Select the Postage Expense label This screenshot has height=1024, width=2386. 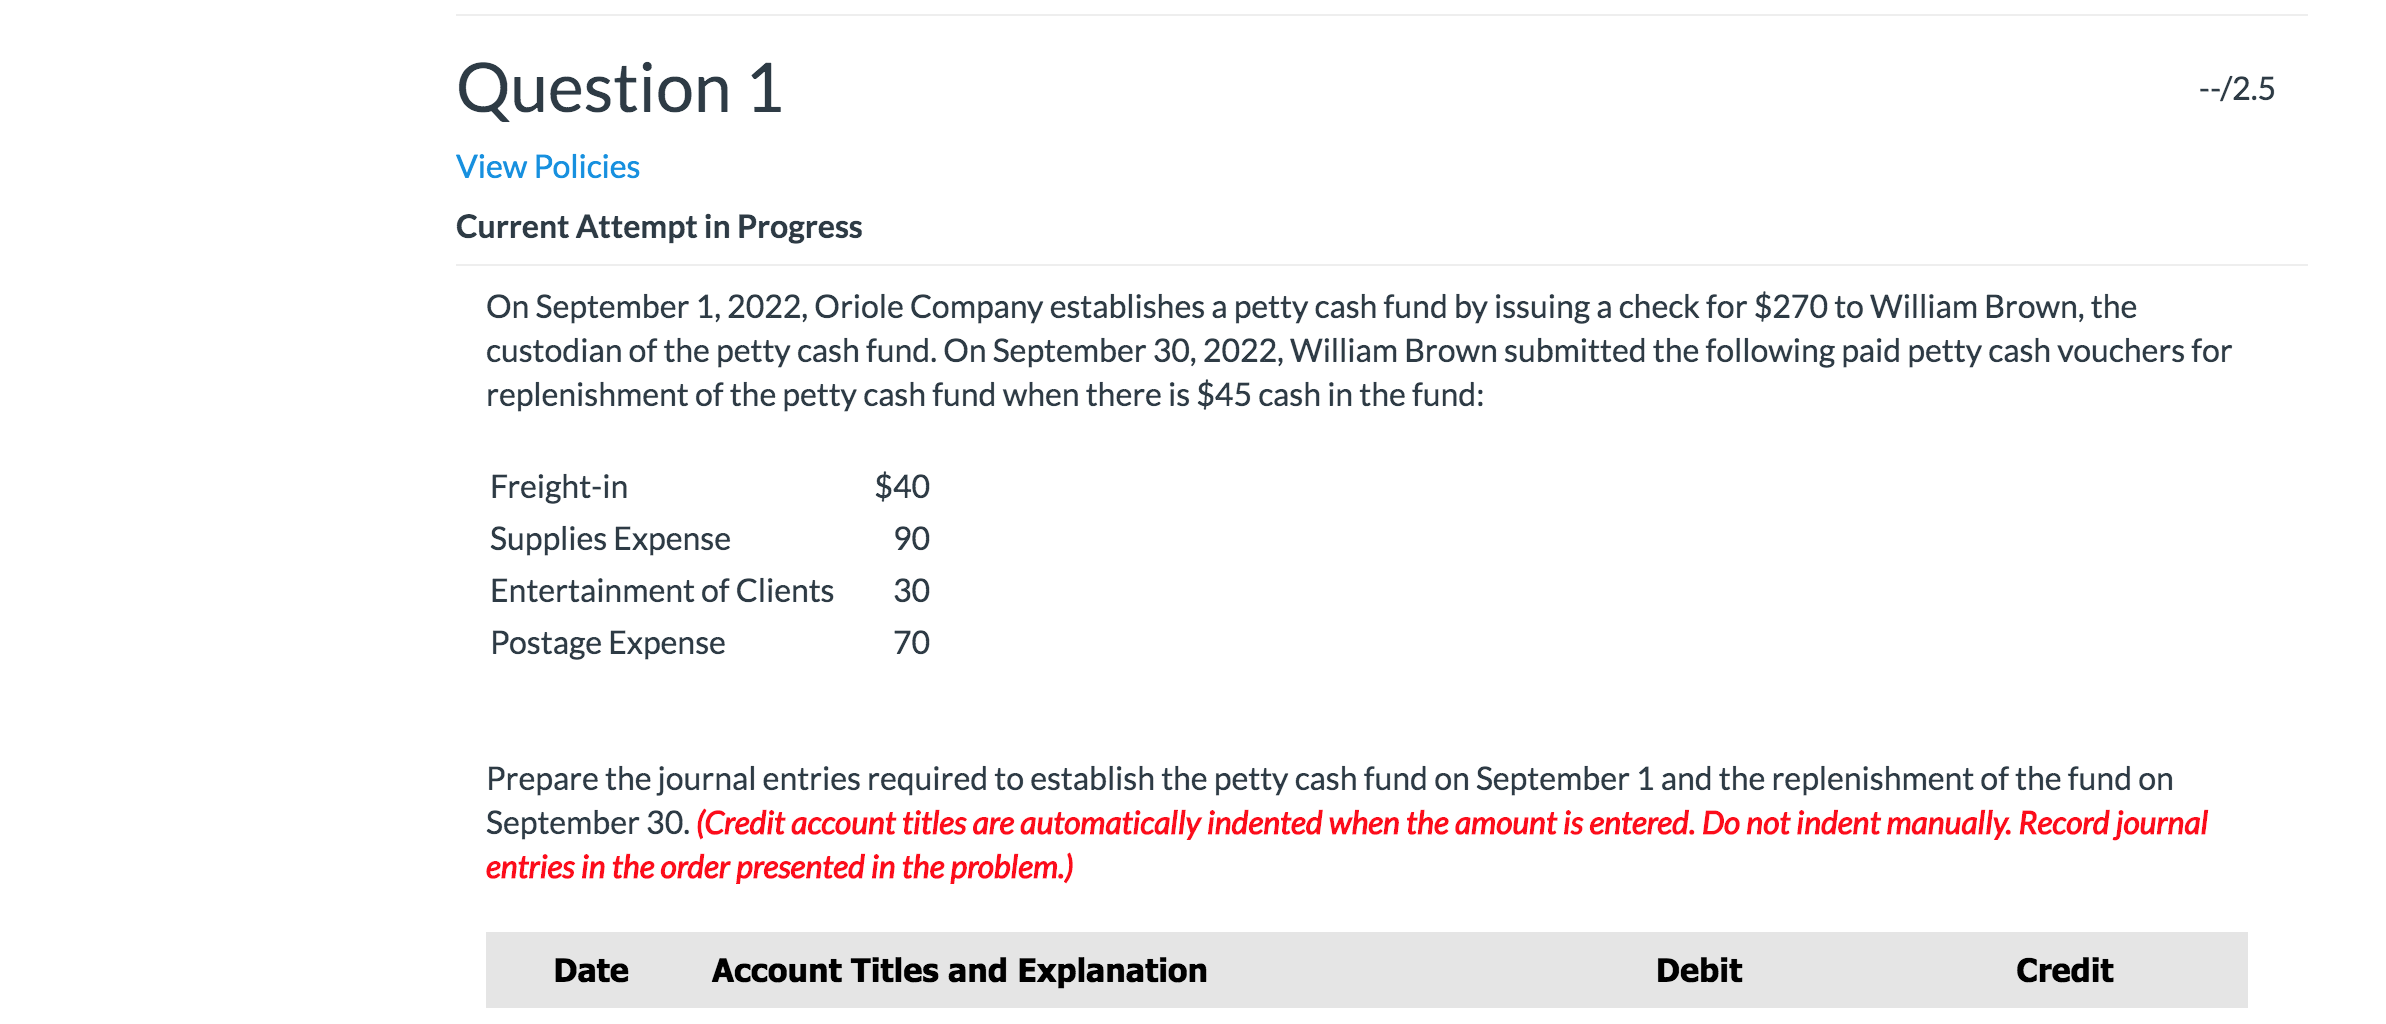(x=607, y=643)
